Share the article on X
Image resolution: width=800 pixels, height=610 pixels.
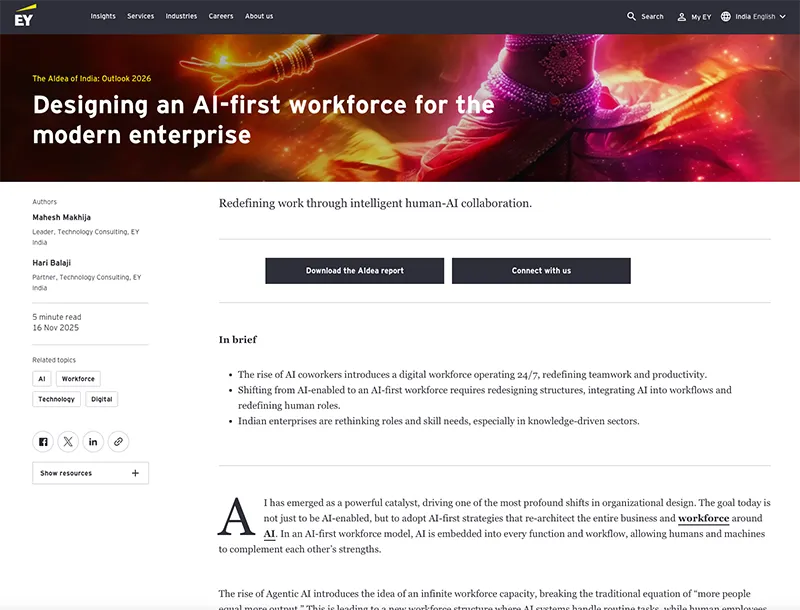tap(68, 442)
